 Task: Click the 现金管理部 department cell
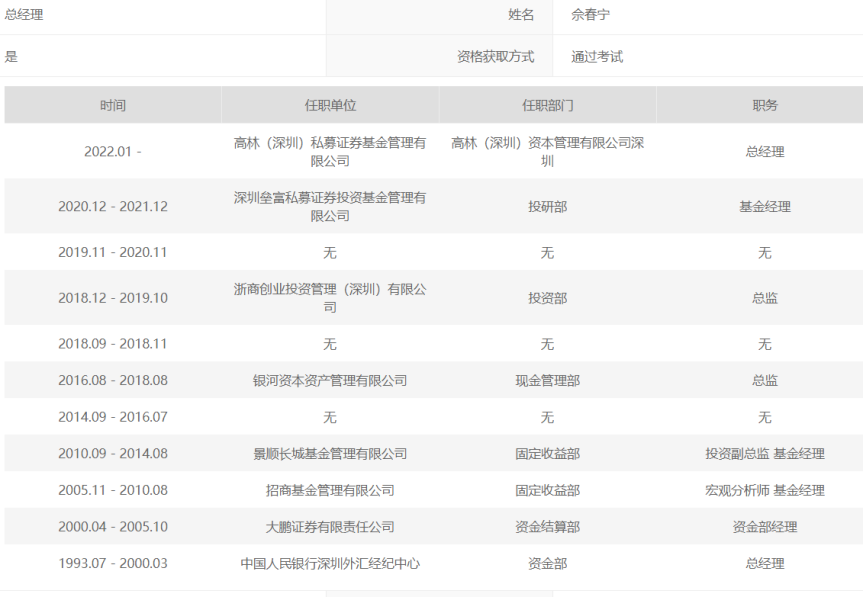548,380
